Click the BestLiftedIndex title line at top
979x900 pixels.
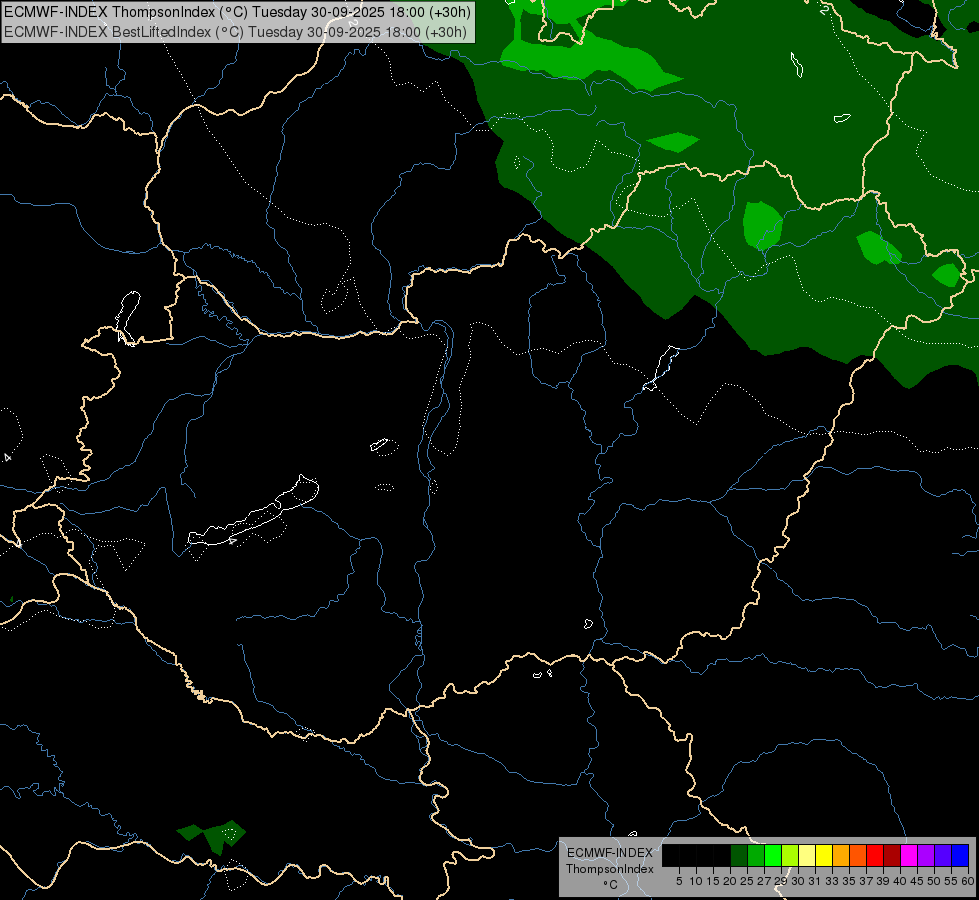click(235, 32)
